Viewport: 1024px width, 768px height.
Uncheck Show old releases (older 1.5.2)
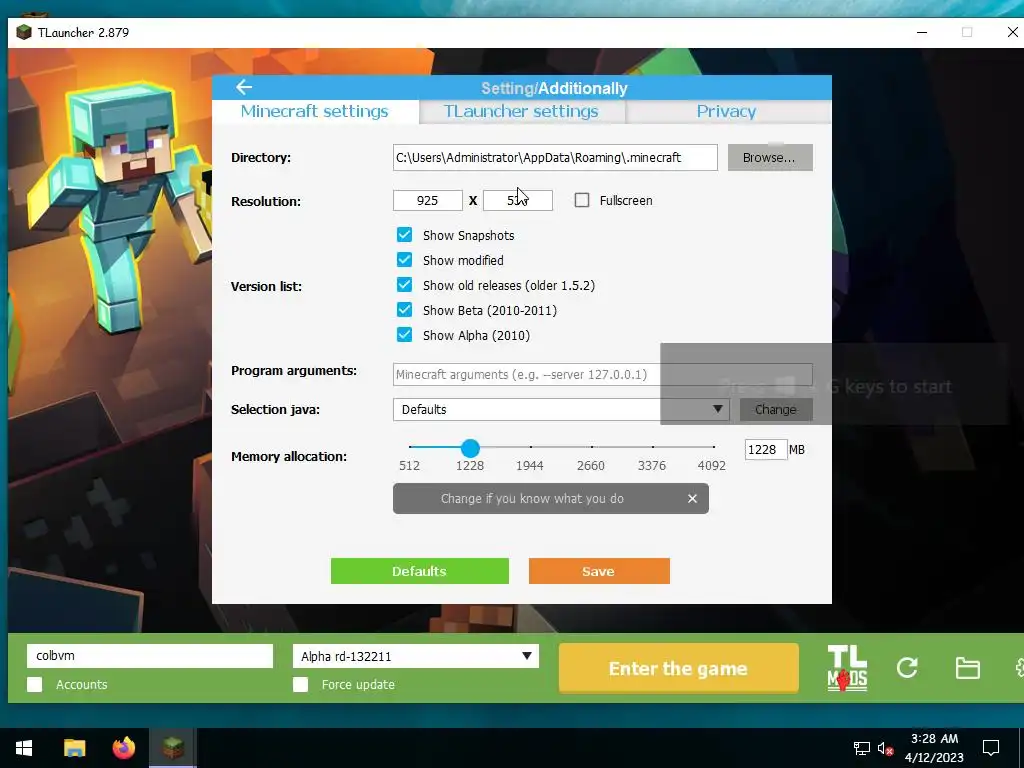coord(404,285)
